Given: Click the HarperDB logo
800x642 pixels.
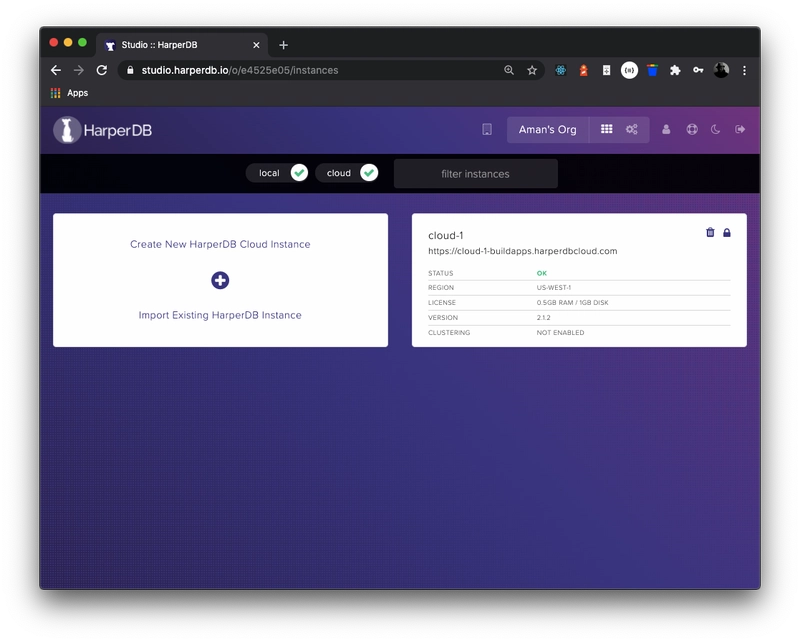Looking at the screenshot, I should coord(103,130).
